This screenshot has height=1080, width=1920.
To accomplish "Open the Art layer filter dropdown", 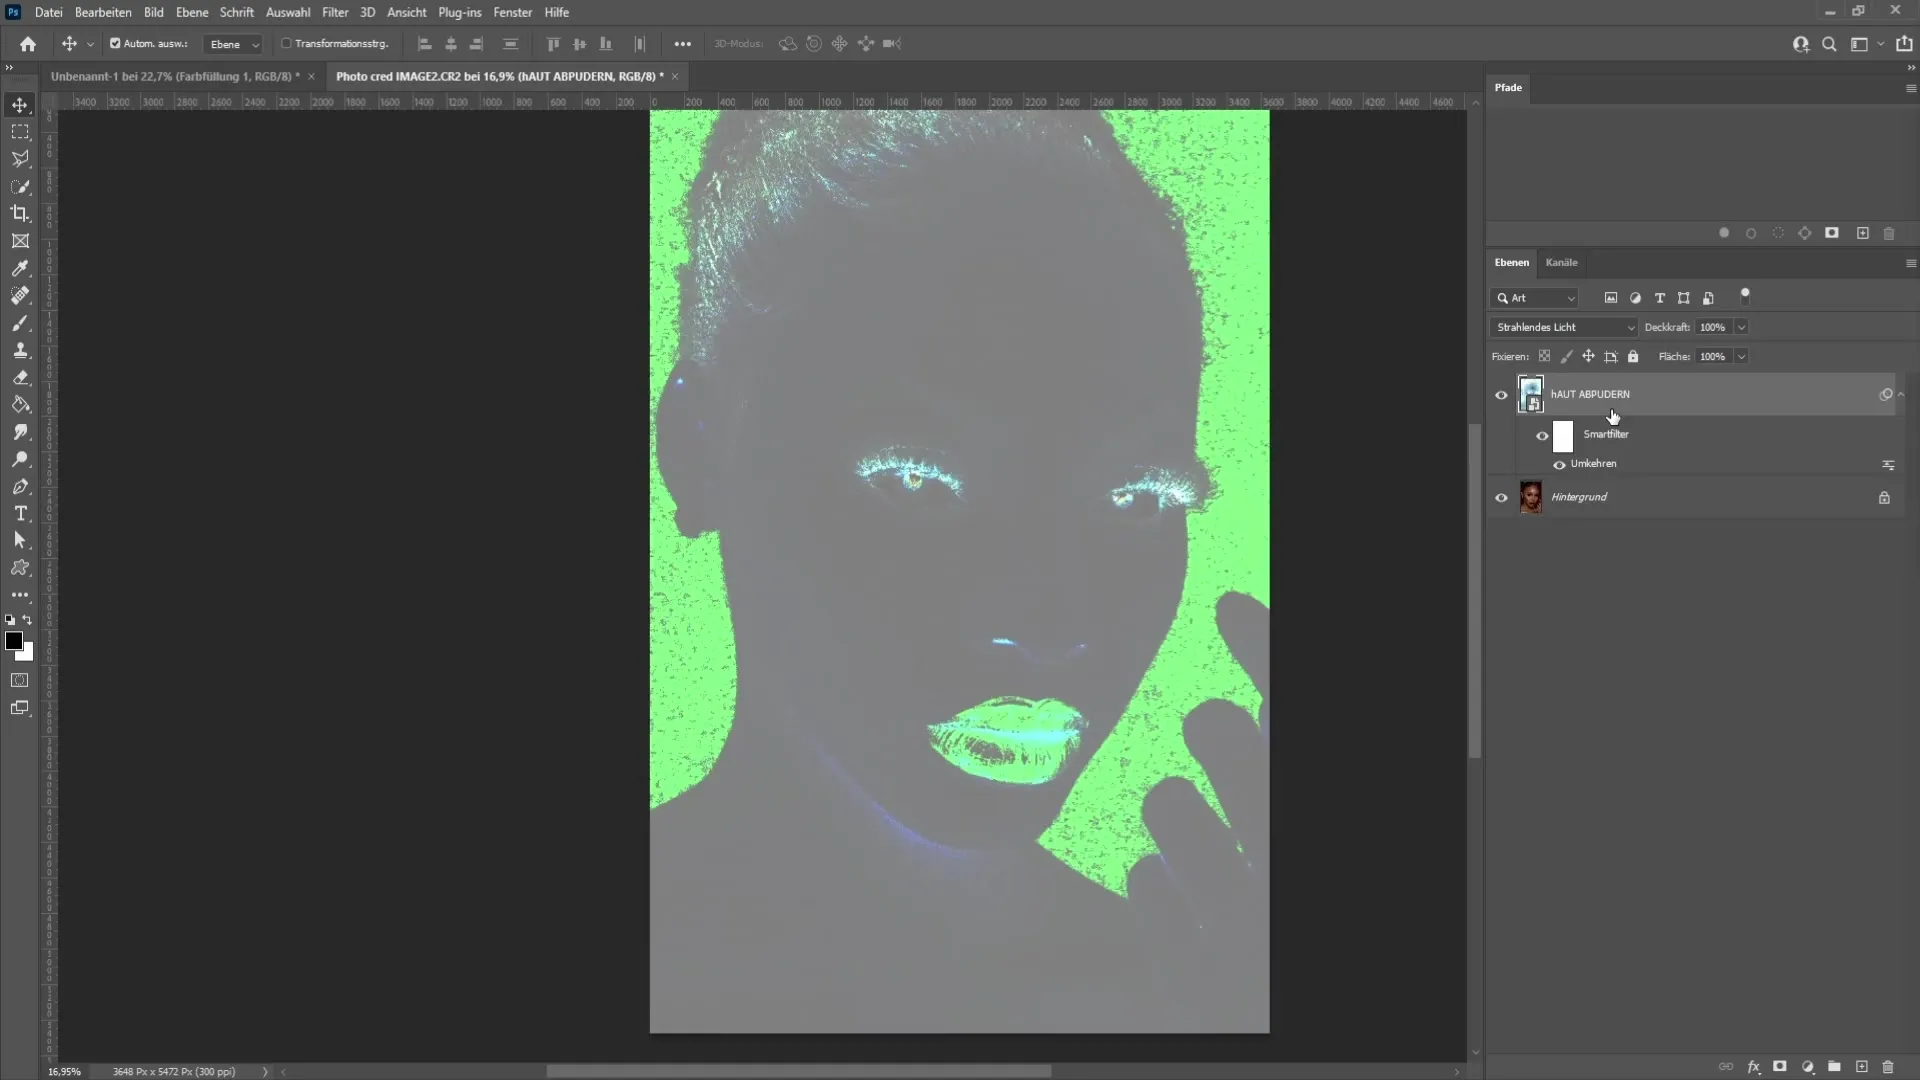I will [1535, 298].
